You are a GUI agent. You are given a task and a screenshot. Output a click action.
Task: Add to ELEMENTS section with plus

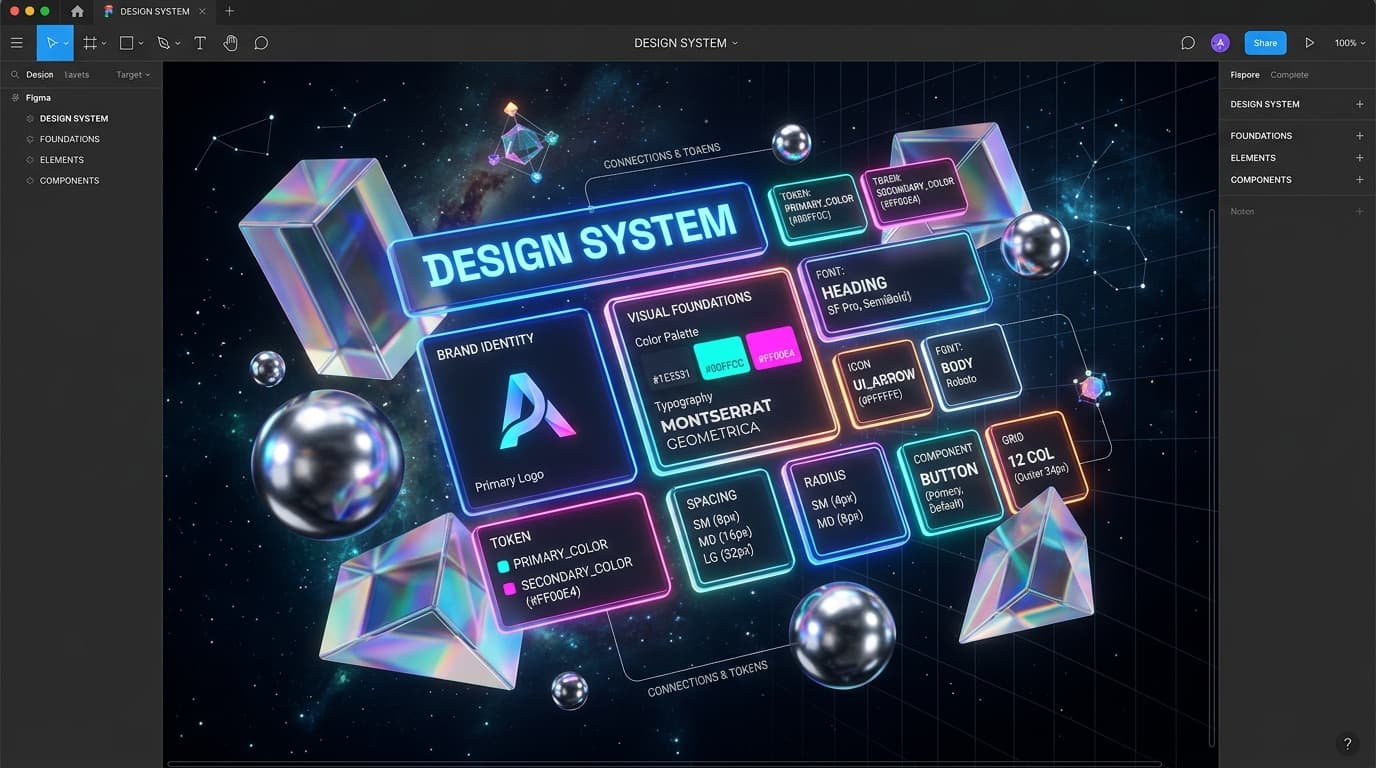[1359, 158]
